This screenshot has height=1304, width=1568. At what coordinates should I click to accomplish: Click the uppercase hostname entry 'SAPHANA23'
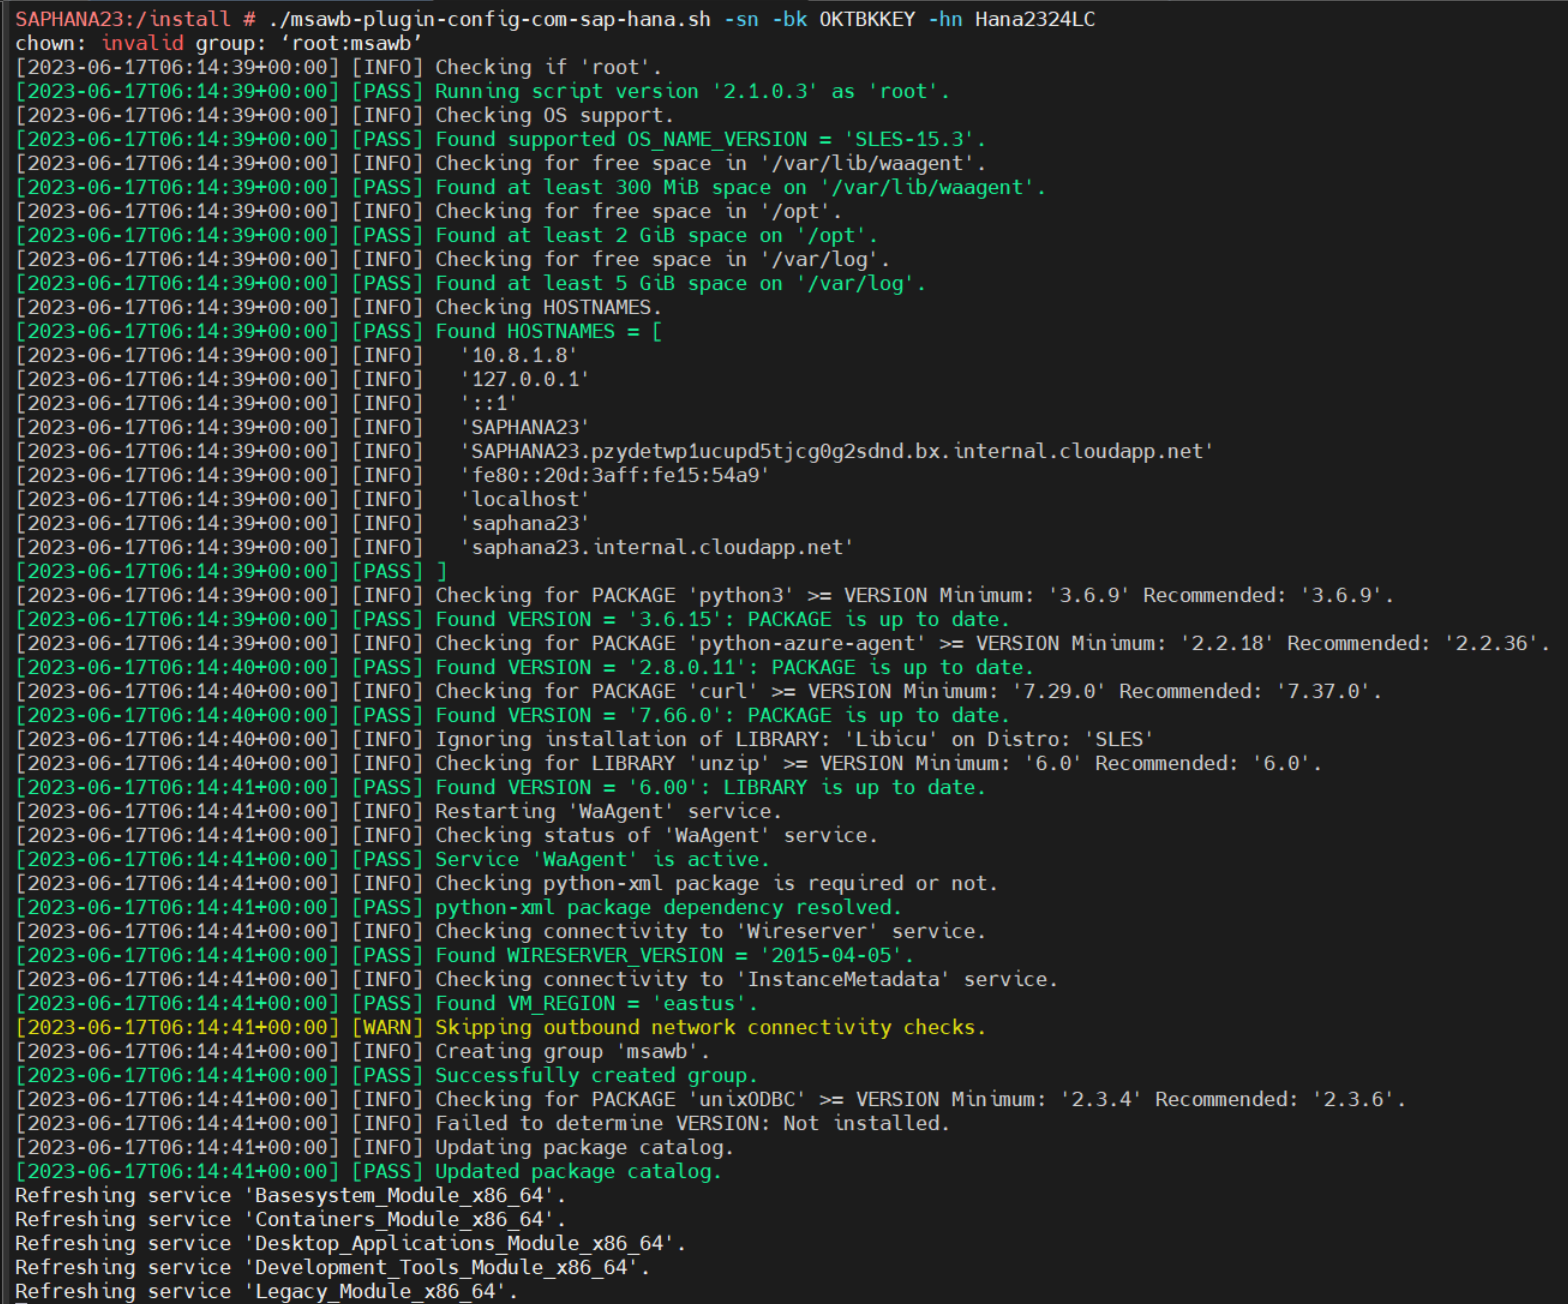point(525,427)
